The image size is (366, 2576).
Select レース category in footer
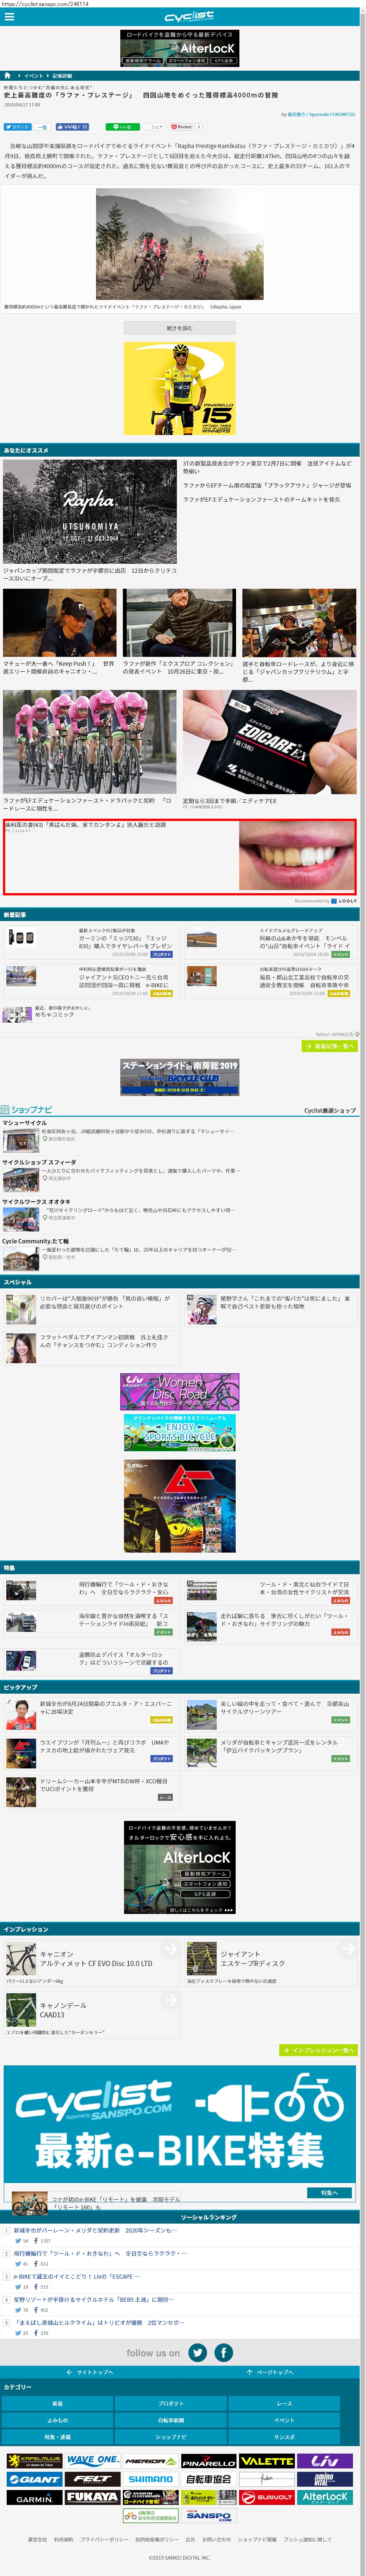point(284,2403)
